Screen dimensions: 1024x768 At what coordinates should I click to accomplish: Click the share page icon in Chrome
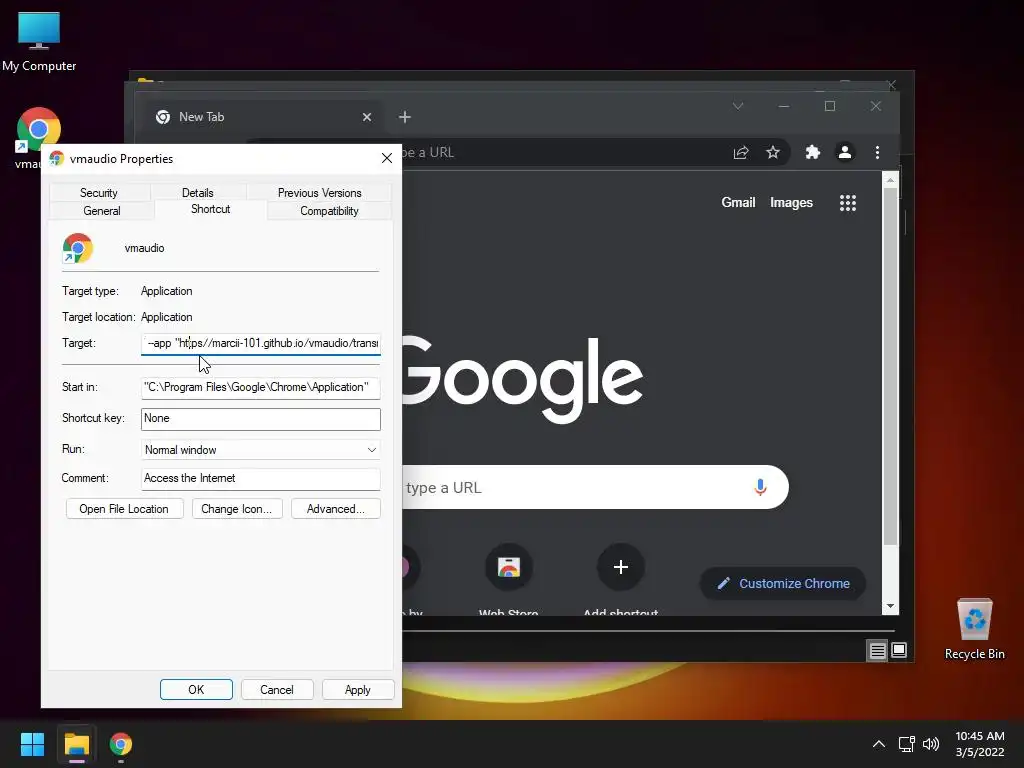click(x=741, y=152)
